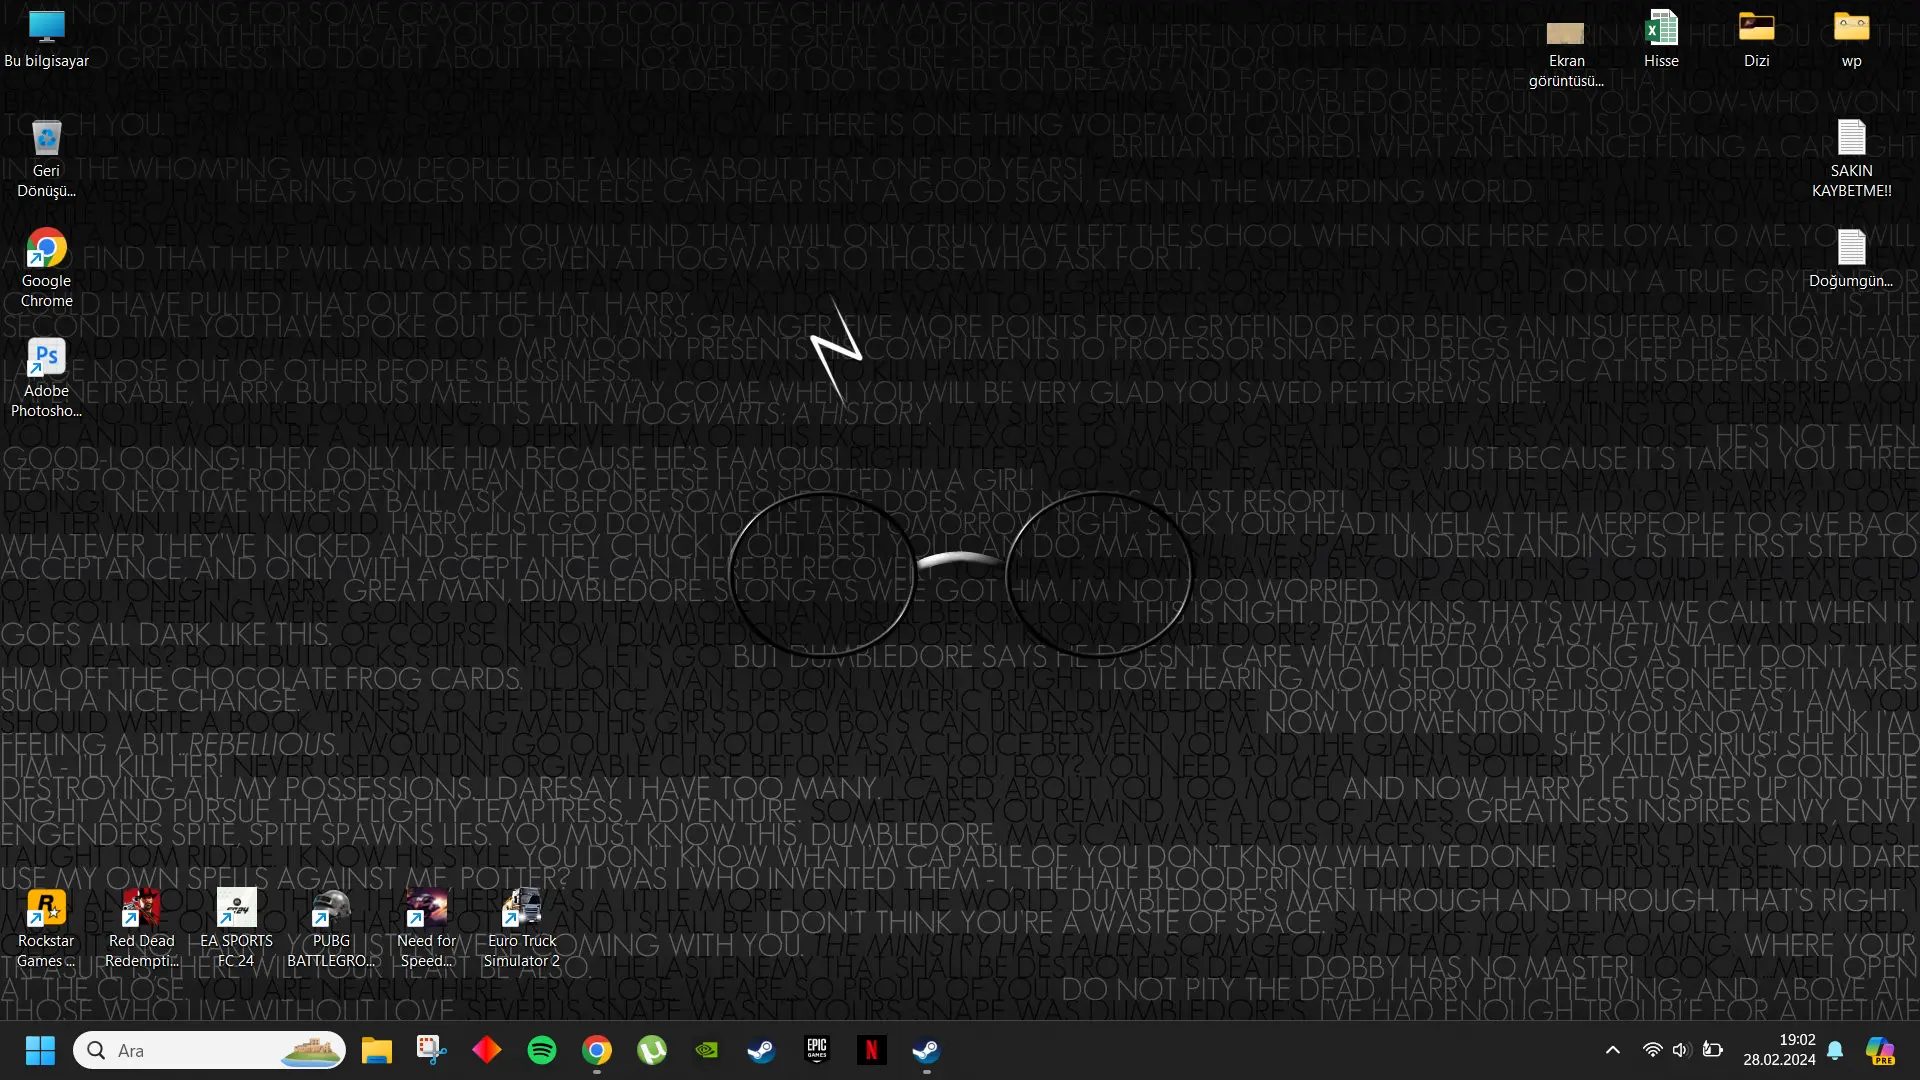Image resolution: width=1920 pixels, height=1080 pixels.
Task: Switch to Chrome in the taskbar
Action: (597, 1050)
